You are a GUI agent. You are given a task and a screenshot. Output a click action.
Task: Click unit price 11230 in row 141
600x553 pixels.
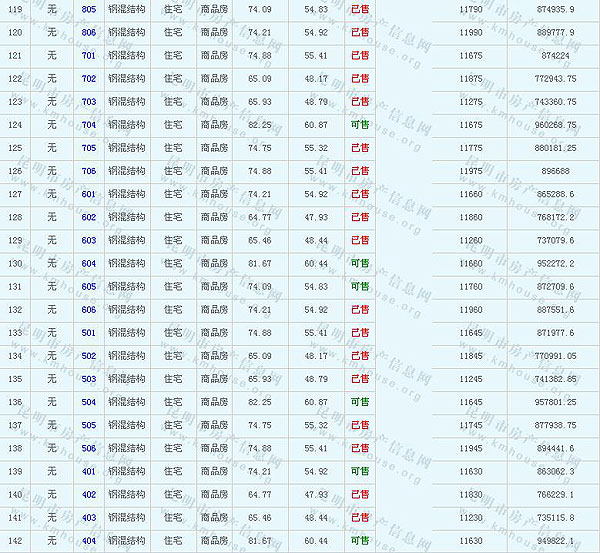pos(470,517)
